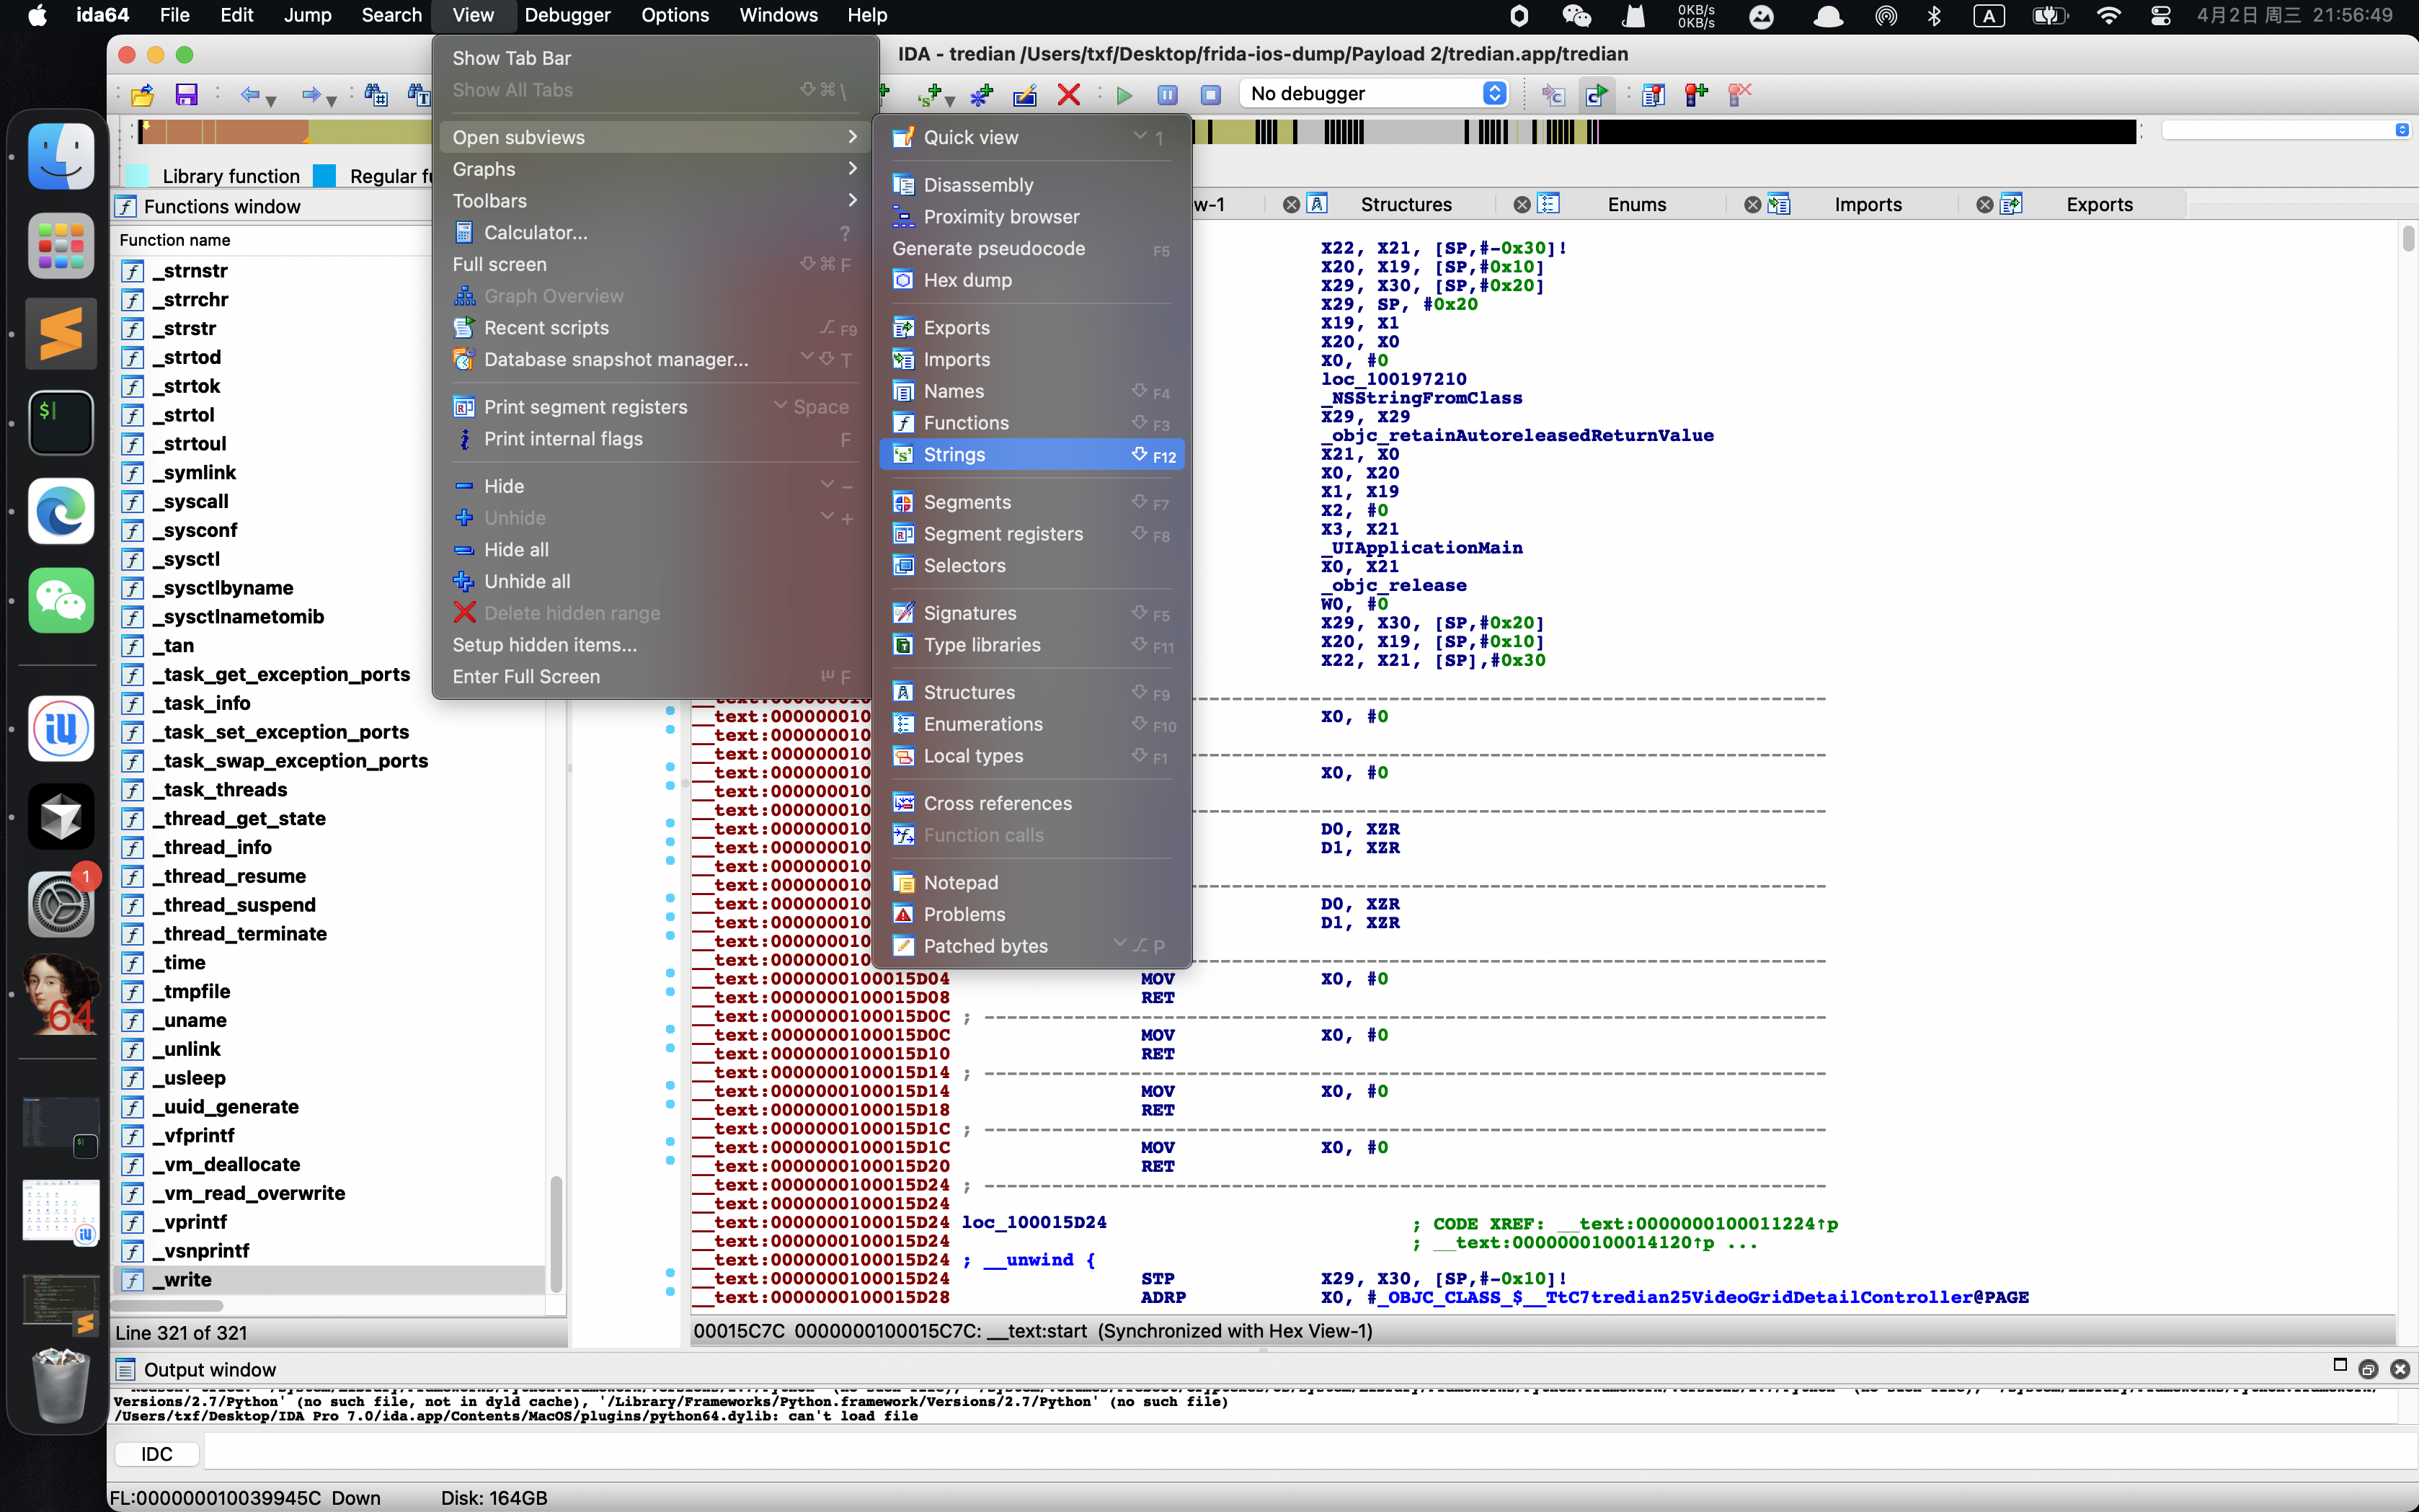The height and width of the screenshot is (1512, 2419).
Task: Open Cross references subview
Action: click(x=1032, y=803)
